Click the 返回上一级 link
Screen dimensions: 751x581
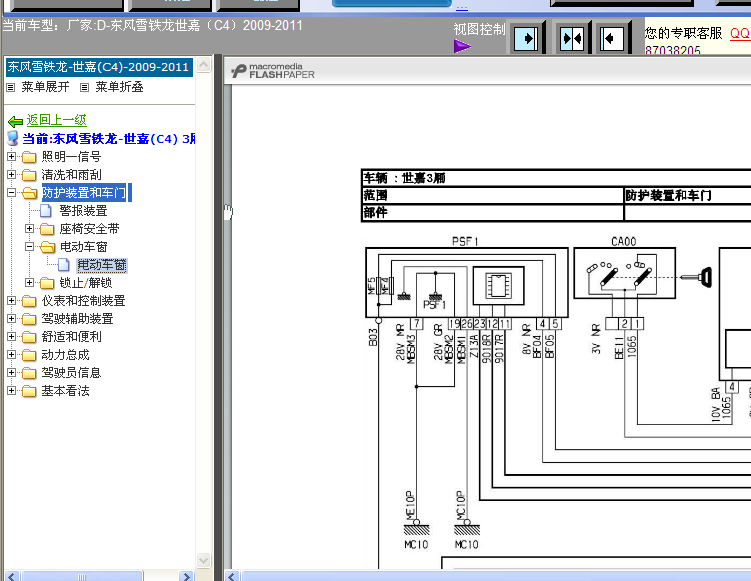pyautogui.click(x=57, y=120)
